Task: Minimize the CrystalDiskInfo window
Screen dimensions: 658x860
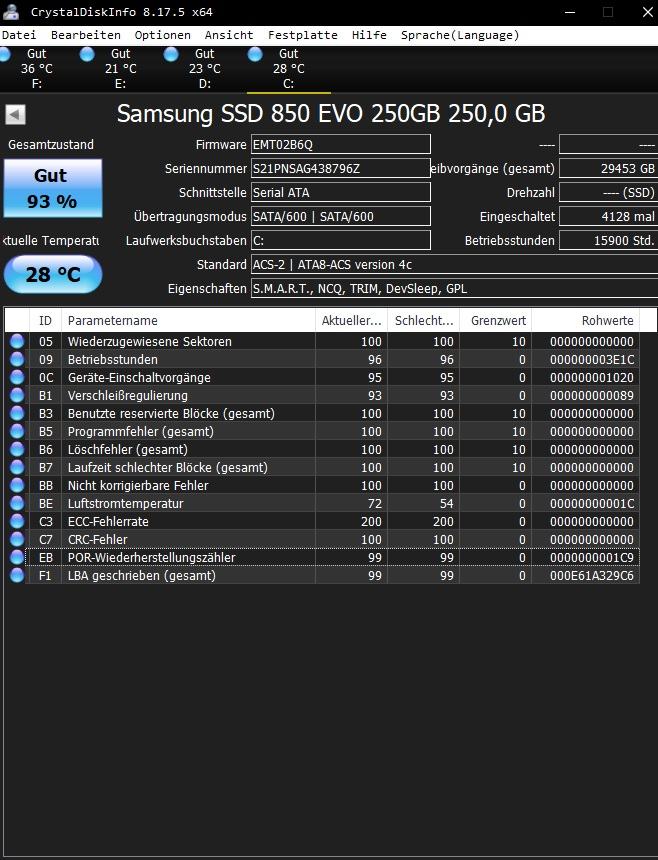Action: tap(570, 12)
